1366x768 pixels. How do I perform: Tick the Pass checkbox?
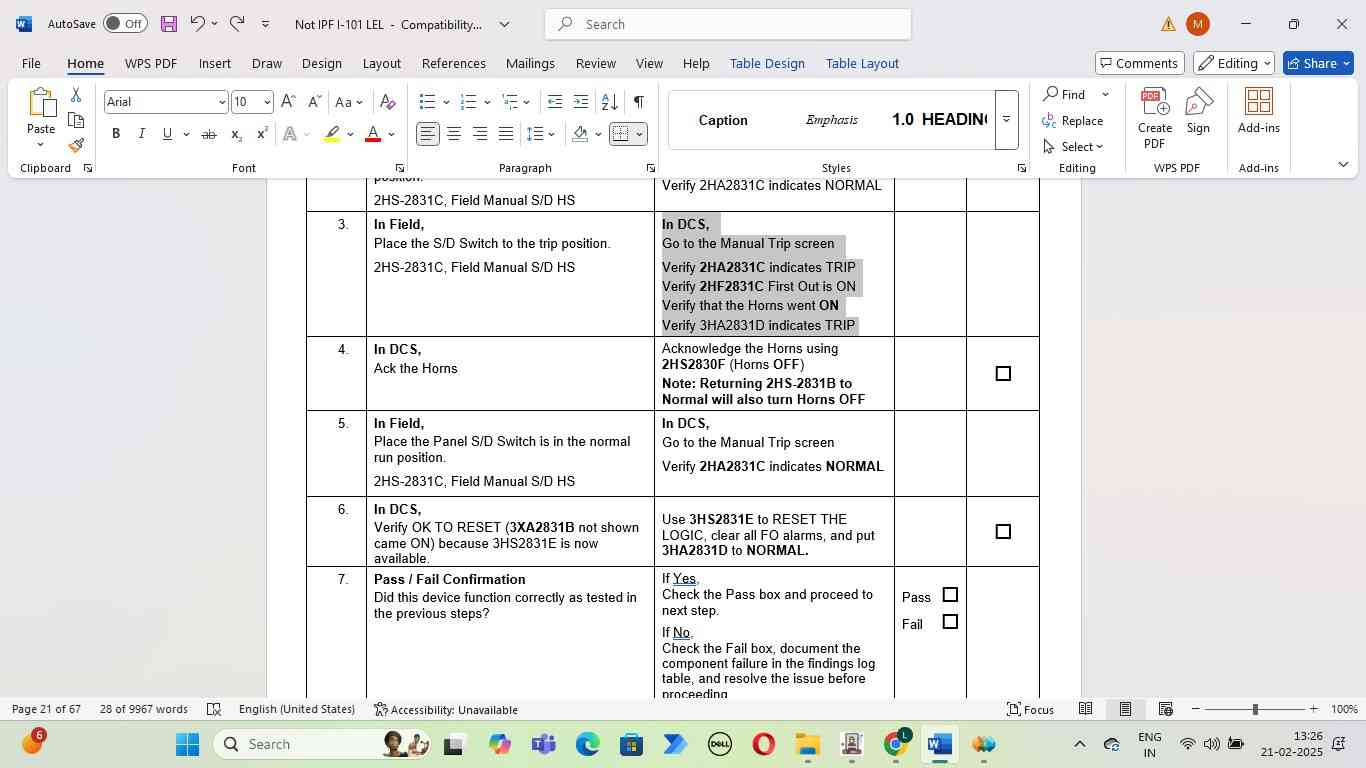coord(950,595)
